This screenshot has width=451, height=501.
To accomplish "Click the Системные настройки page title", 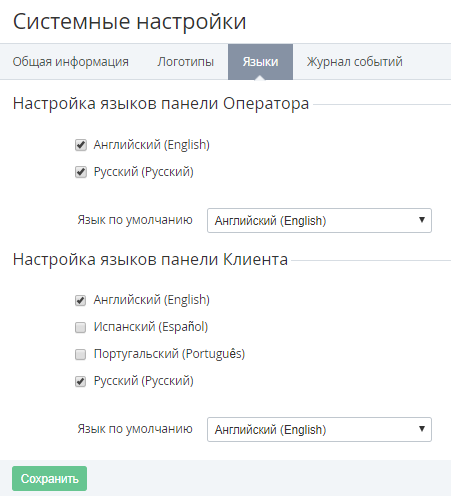I will (130, 22).
